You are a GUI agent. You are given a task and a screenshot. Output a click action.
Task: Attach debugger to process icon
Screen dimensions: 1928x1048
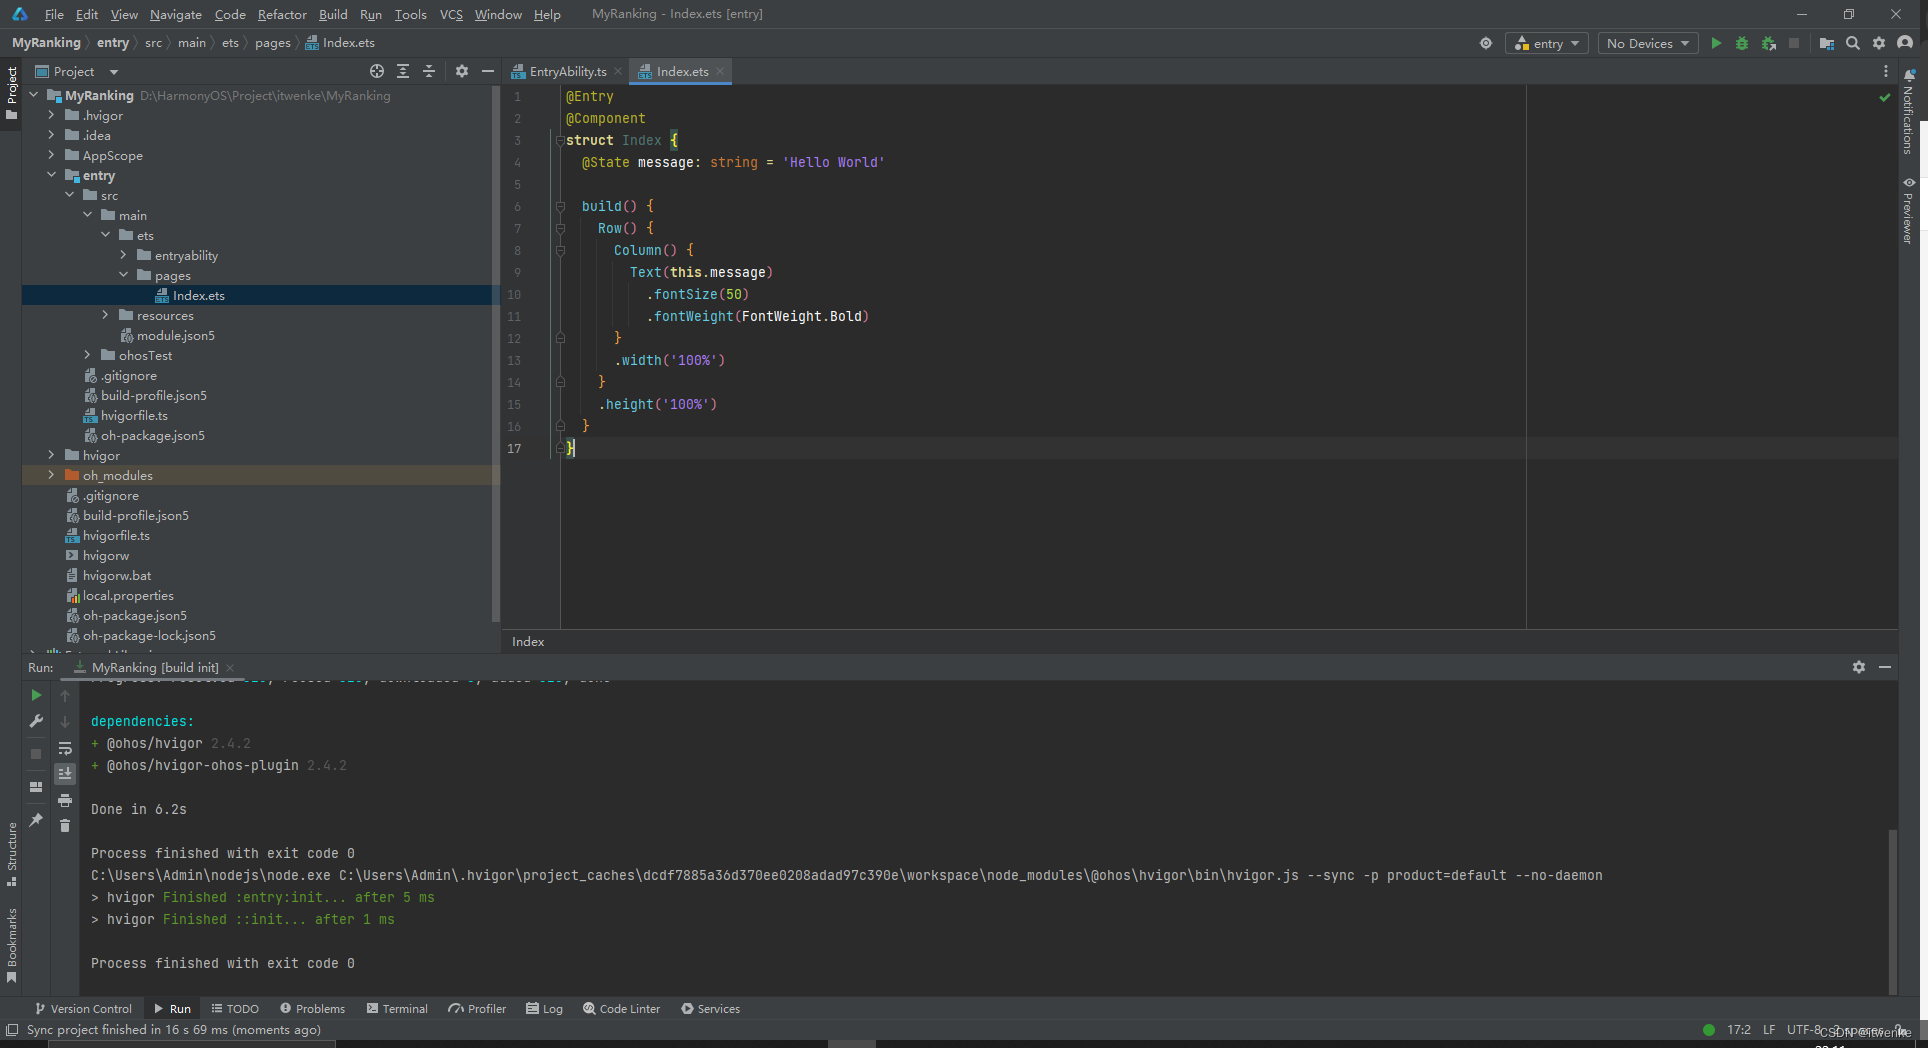1768,43
